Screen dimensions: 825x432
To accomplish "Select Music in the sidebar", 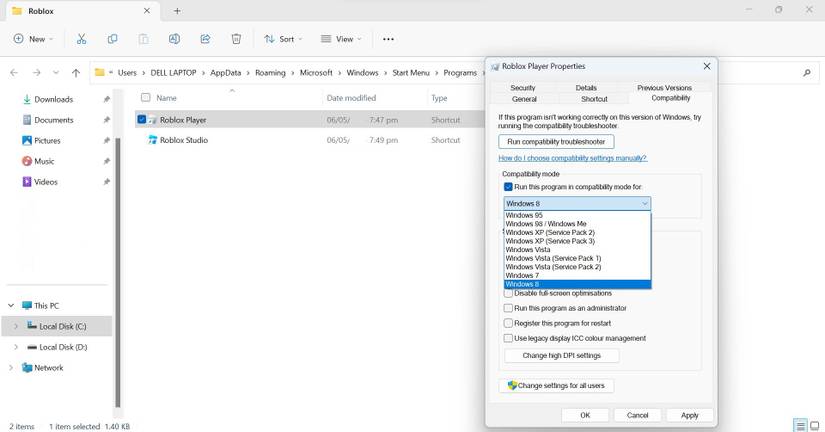I will coord(44,161).
